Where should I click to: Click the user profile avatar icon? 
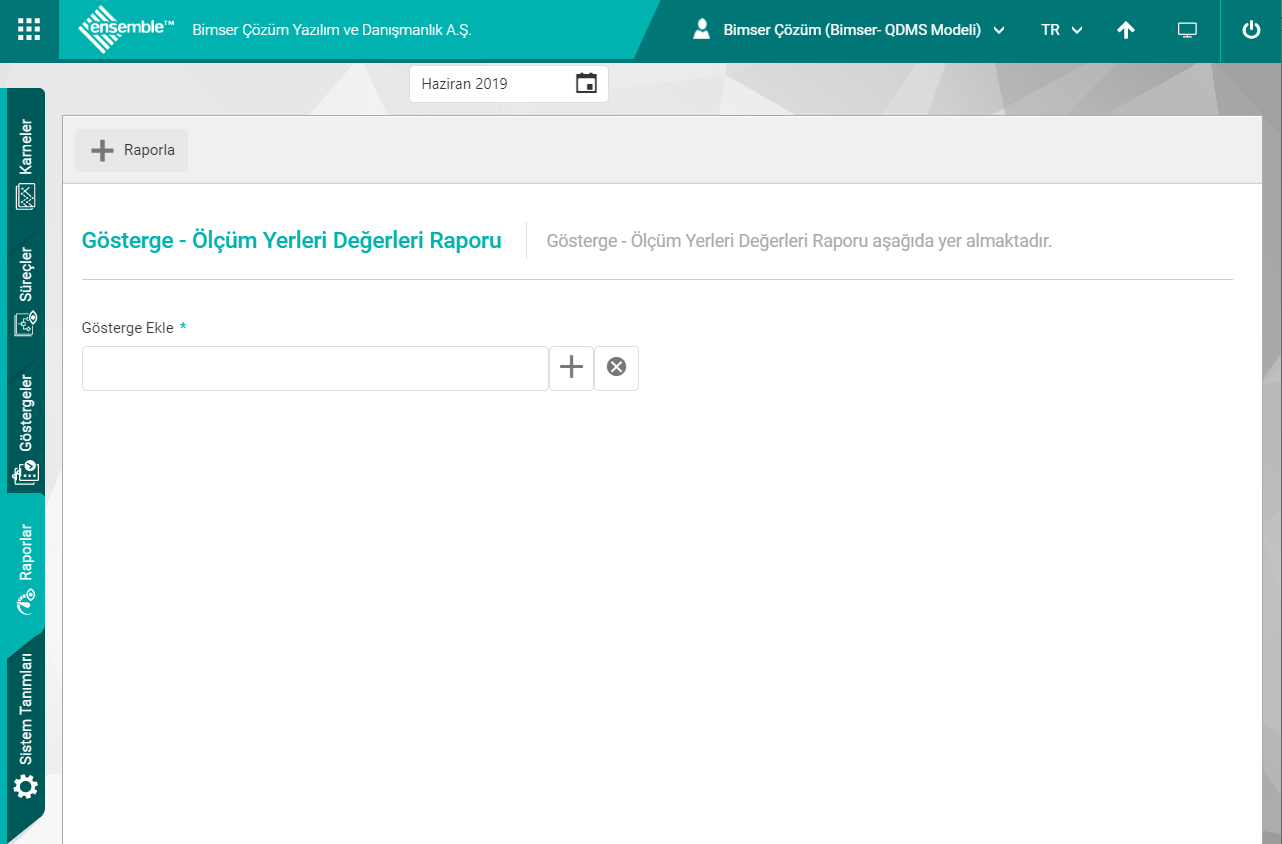702,30
